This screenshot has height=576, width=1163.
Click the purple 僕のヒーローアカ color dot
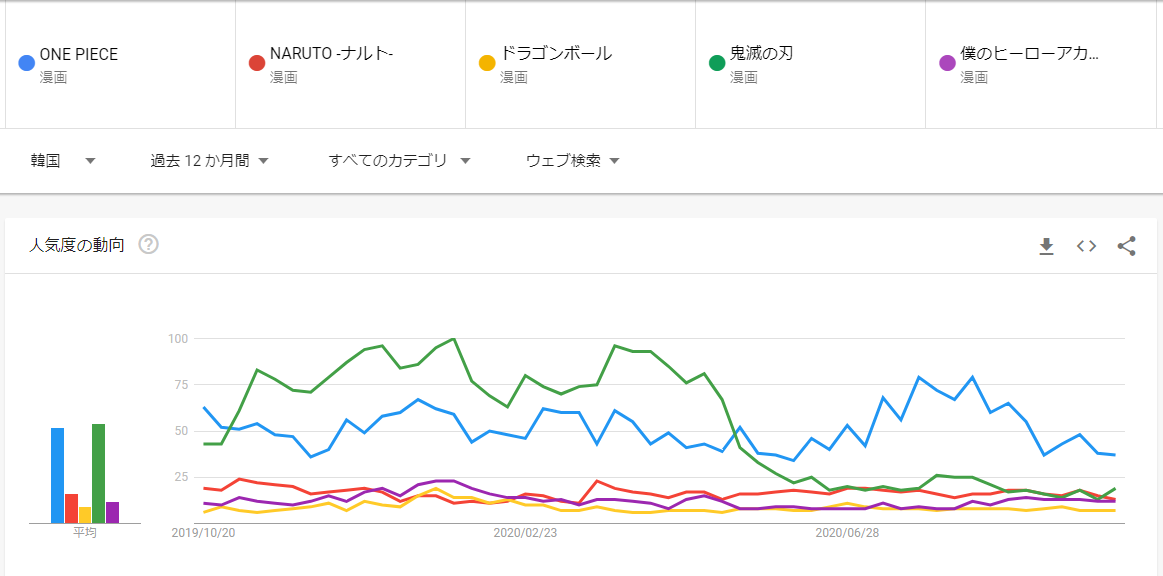[947, 64]
